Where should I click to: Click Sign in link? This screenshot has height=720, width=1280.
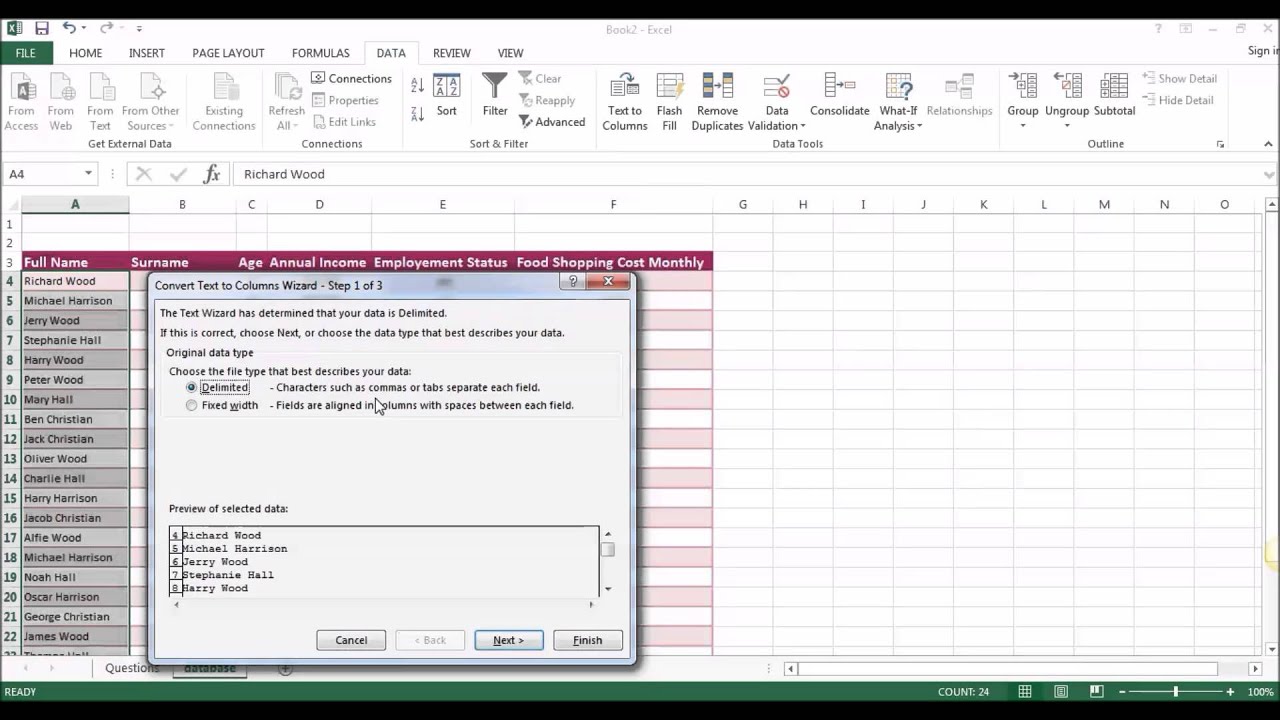[x=1263, y=51]
